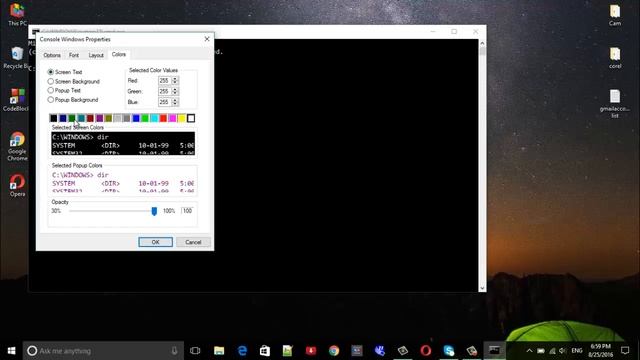Click the Green value spinner arrows
The width and height of the screenshot is (640, 360).
175,91
